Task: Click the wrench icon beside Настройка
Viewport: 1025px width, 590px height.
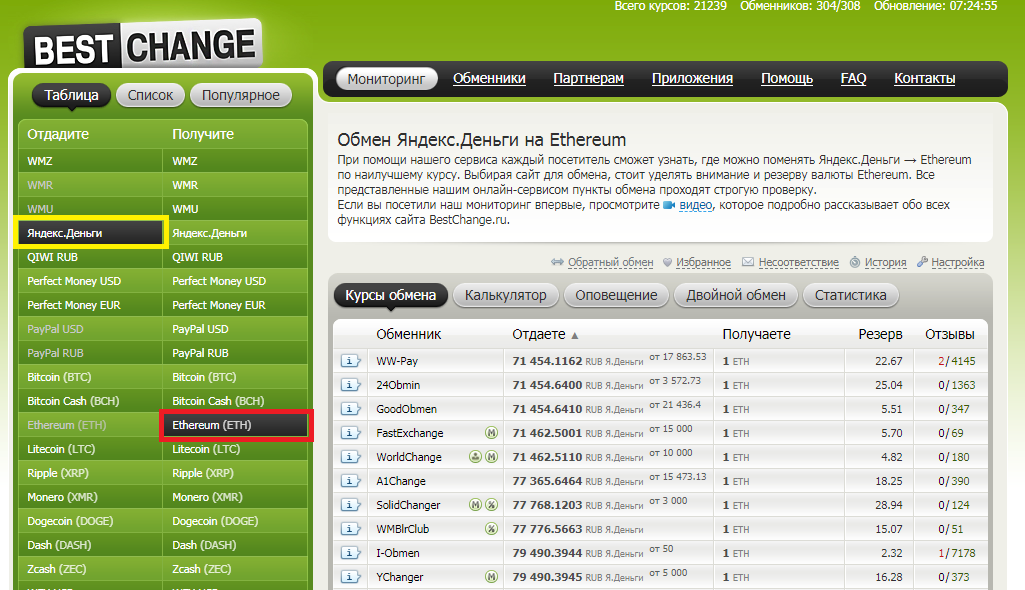Action: (922, 262)
